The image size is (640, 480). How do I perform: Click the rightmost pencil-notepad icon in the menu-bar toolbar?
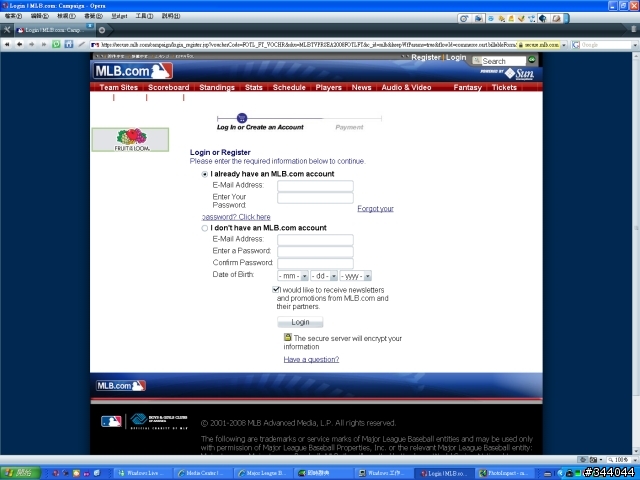[556, 18]
